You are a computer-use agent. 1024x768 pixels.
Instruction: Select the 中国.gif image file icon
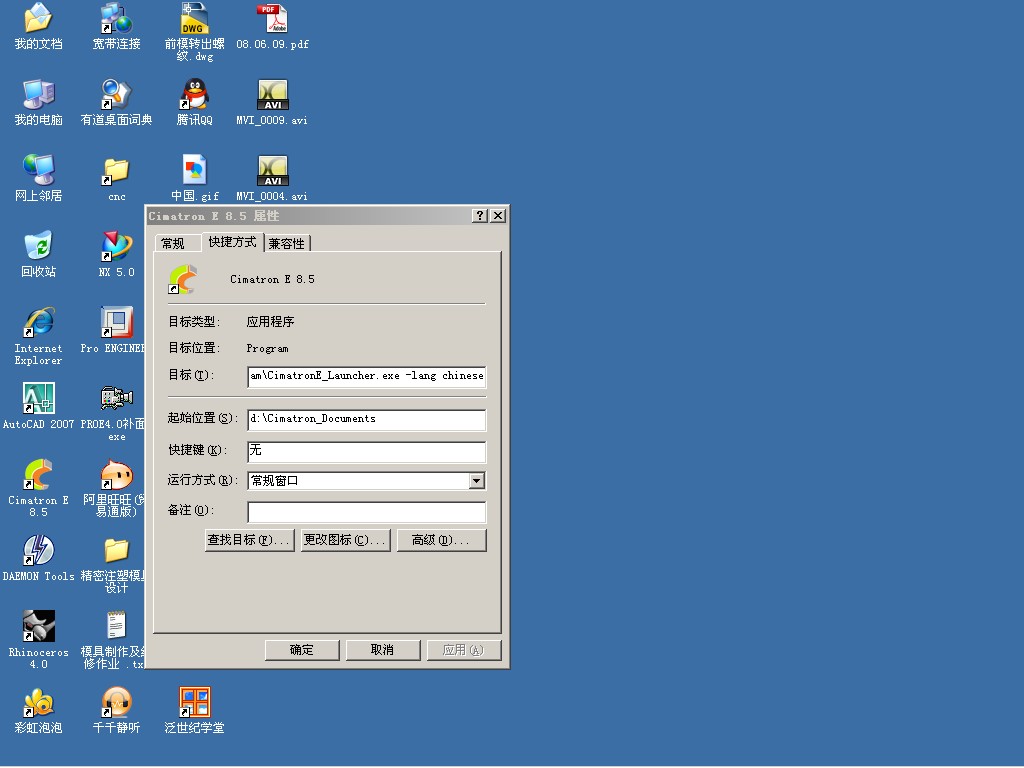click(x=195, y=170)
